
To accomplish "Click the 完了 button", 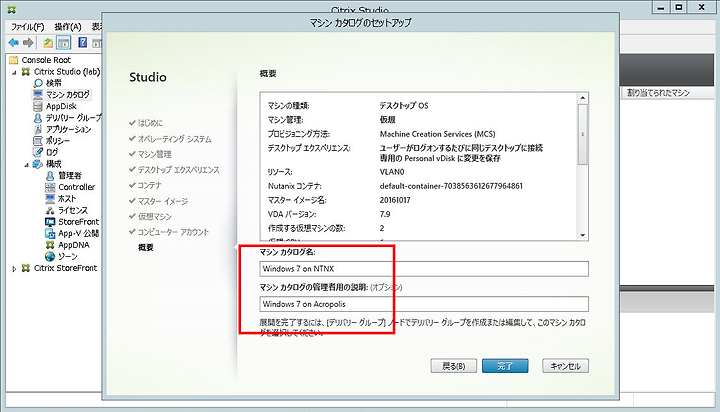I will pyautogui.click(x=505, y=366).
